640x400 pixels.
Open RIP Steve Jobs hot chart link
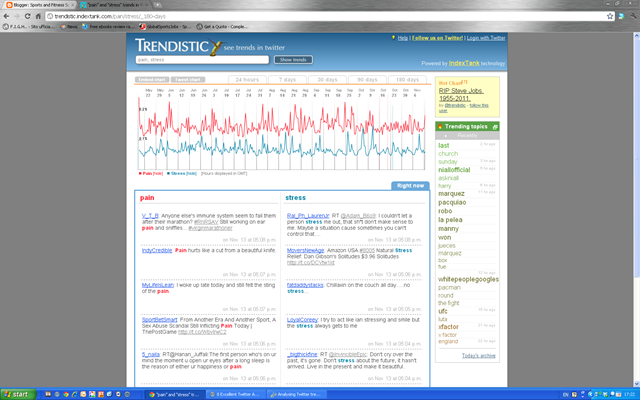(461, 94)
